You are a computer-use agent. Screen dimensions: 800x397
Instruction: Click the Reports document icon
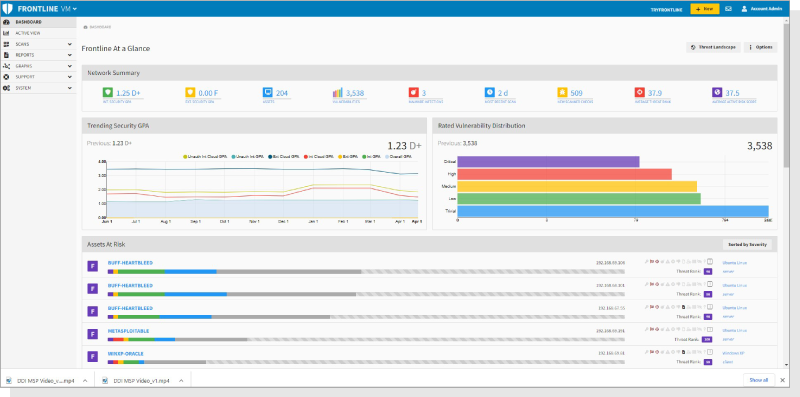[6, 55]
